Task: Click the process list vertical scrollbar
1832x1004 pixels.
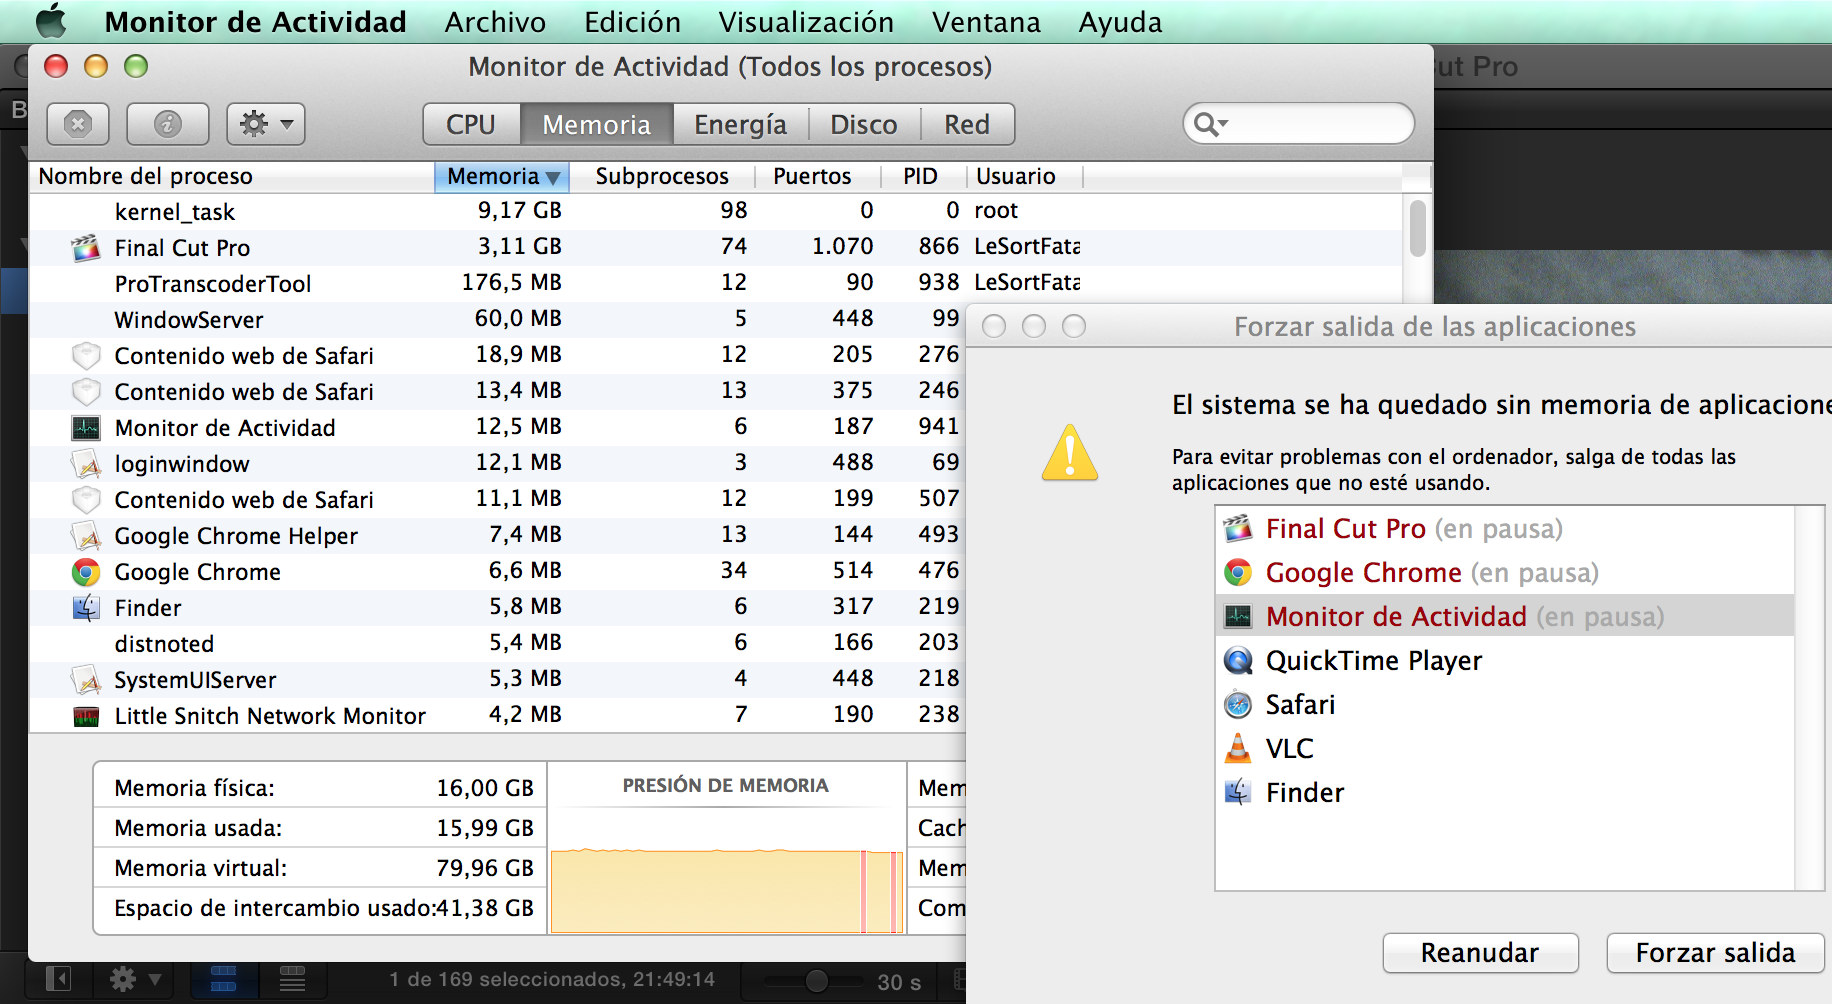Action: tap(1417, 228)
